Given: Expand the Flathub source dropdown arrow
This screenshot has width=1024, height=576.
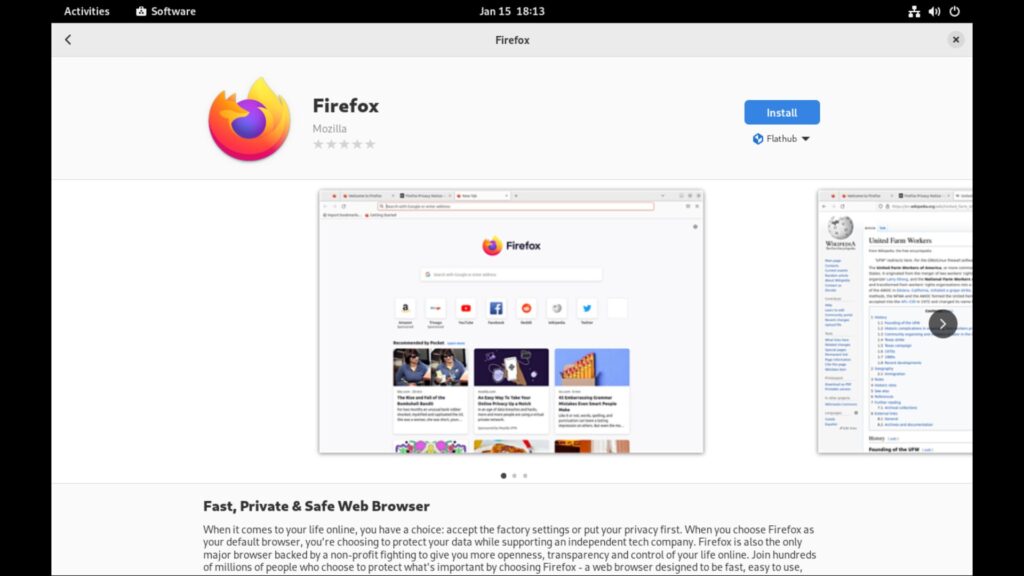Looking at the screenshot, I should click(x=805, y=138).
